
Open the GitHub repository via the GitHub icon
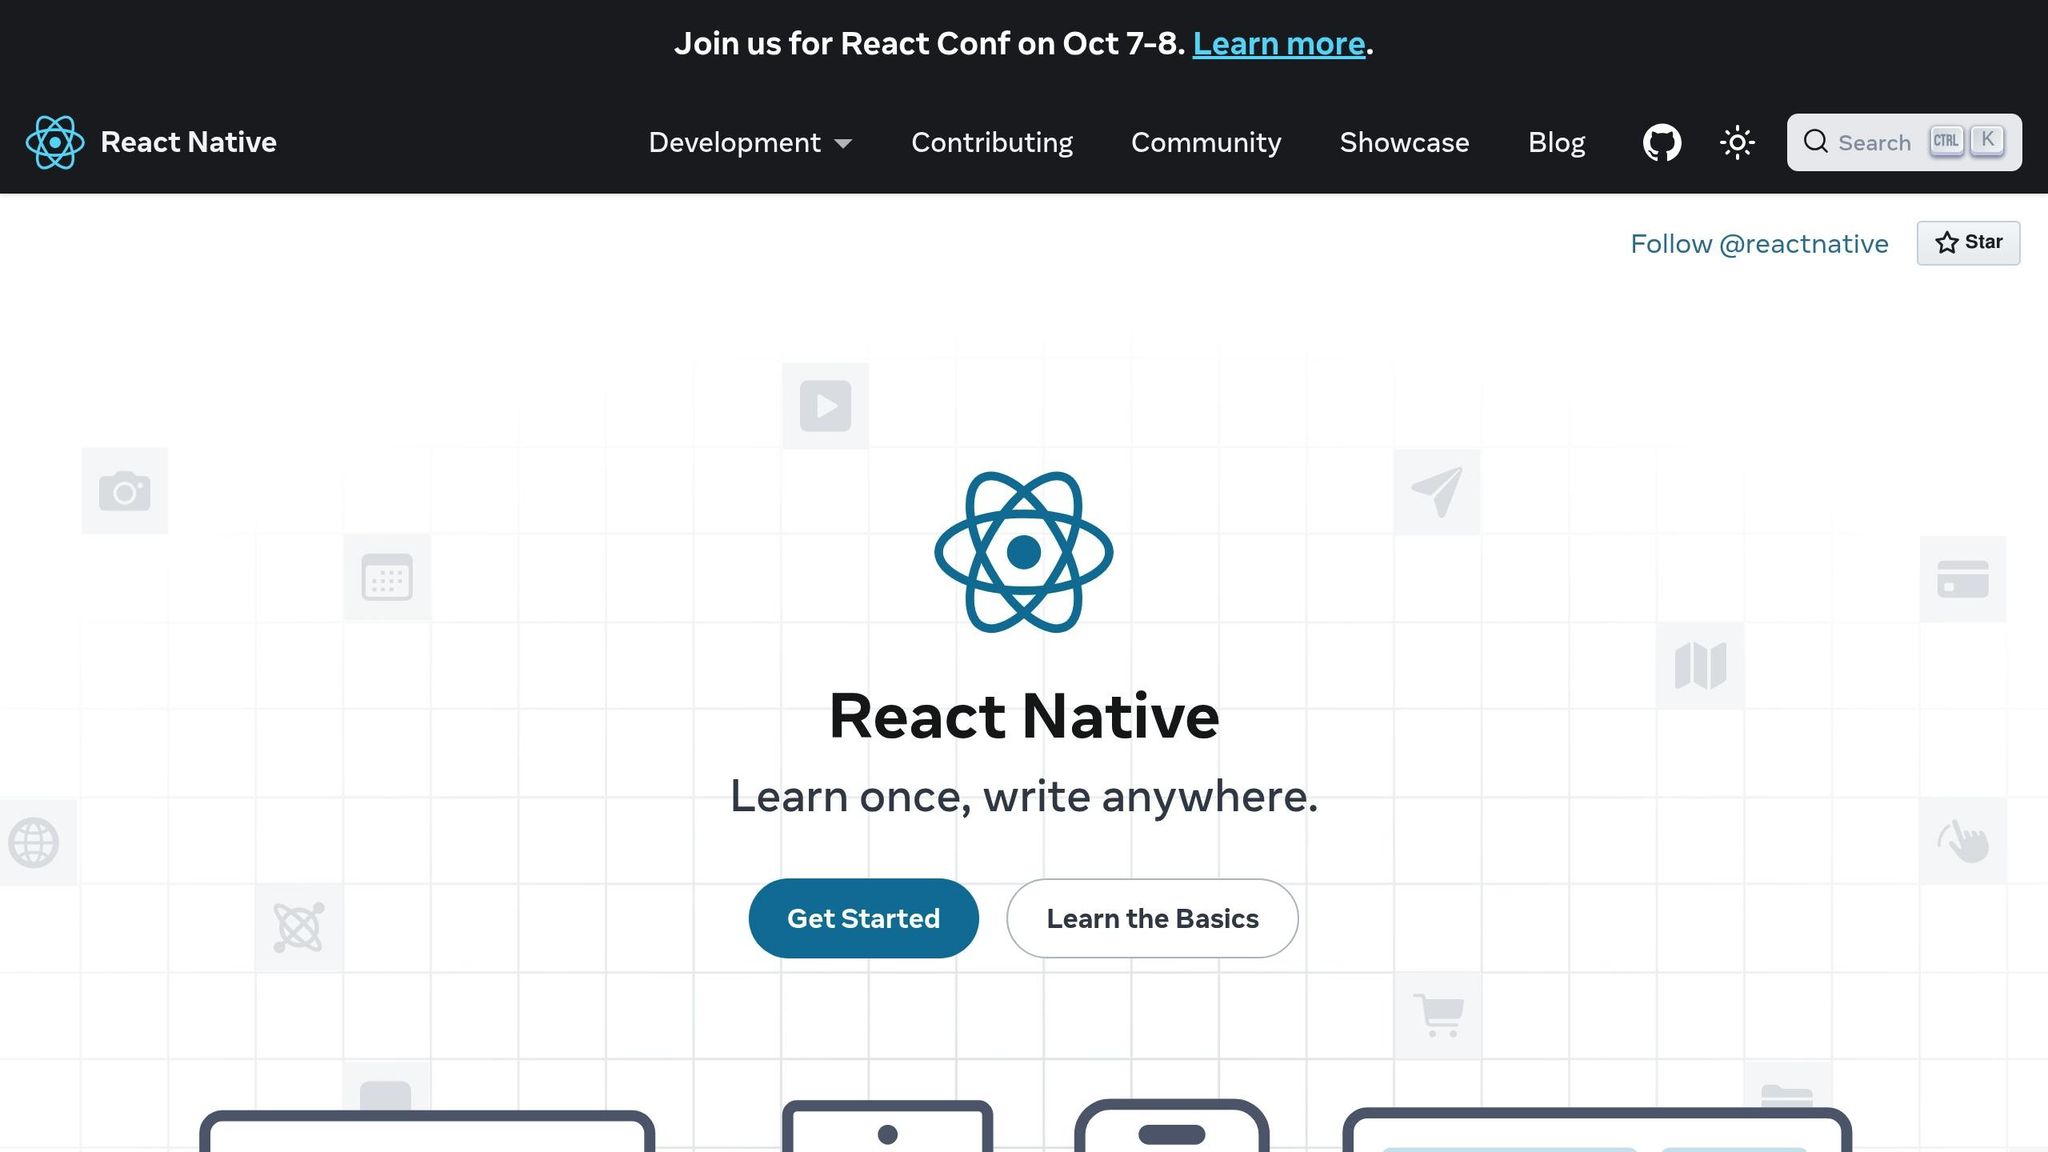1661,142
